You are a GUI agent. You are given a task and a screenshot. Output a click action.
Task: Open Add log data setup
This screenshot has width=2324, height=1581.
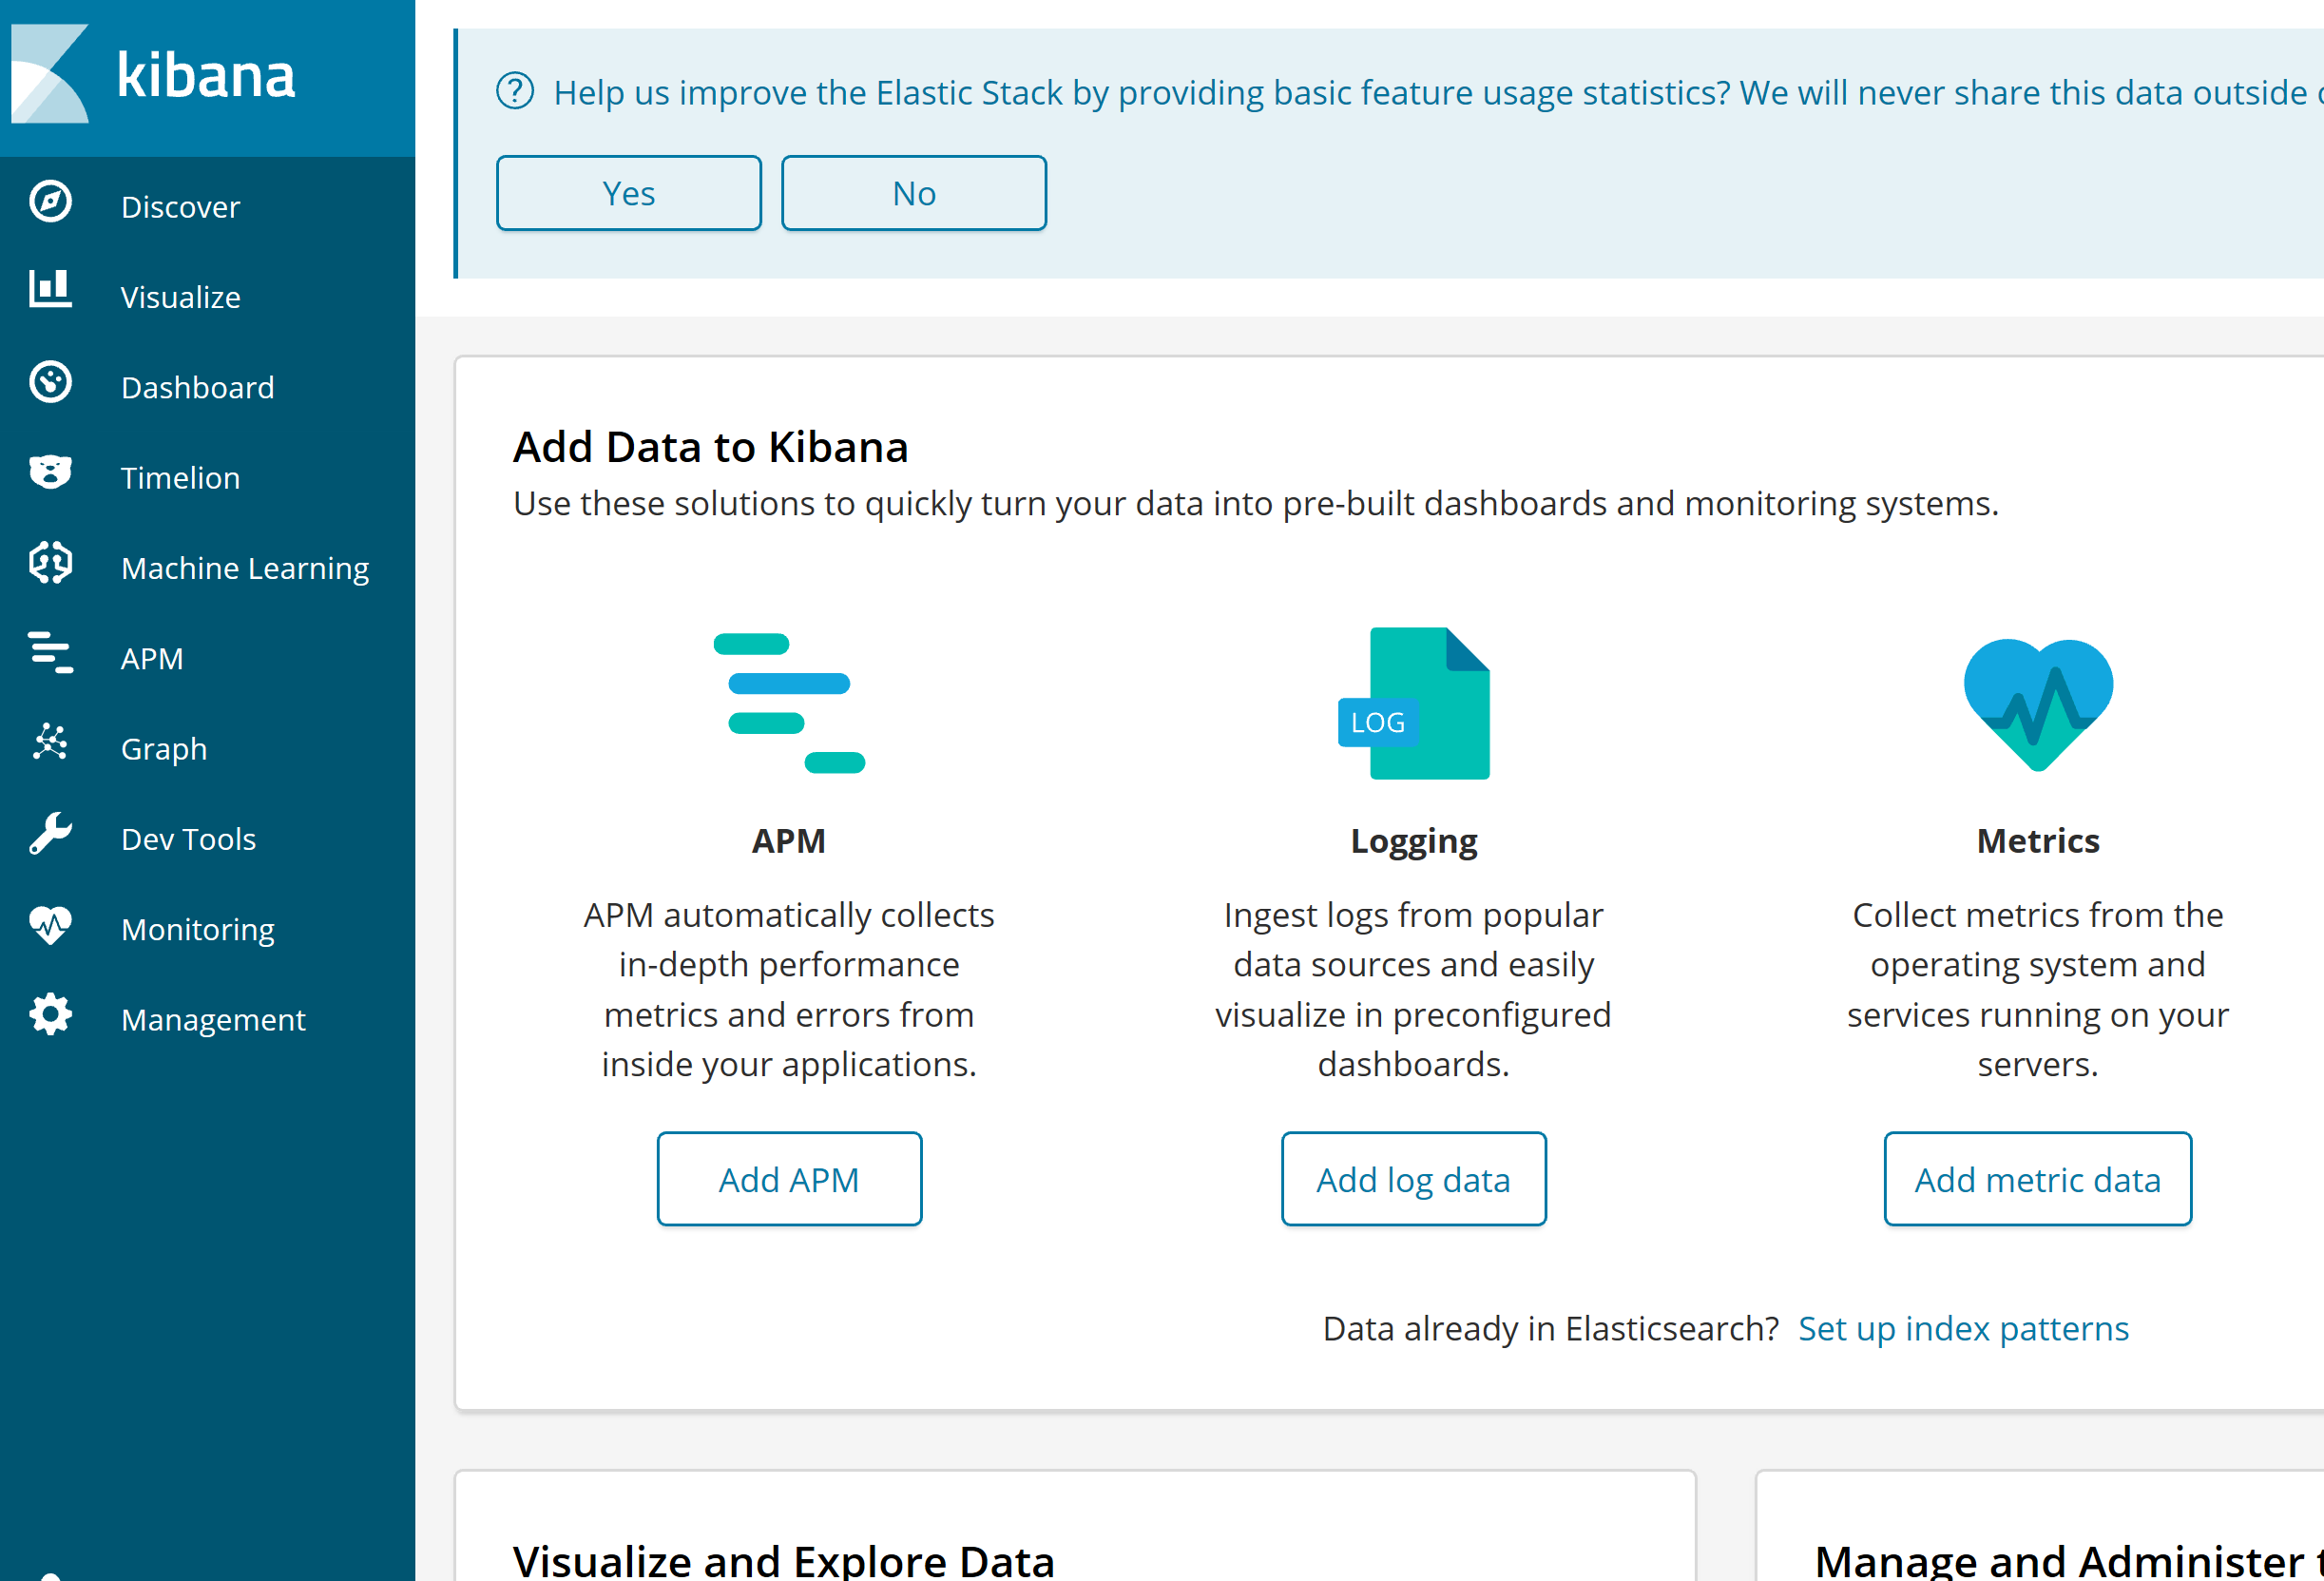[1412, 1177]
